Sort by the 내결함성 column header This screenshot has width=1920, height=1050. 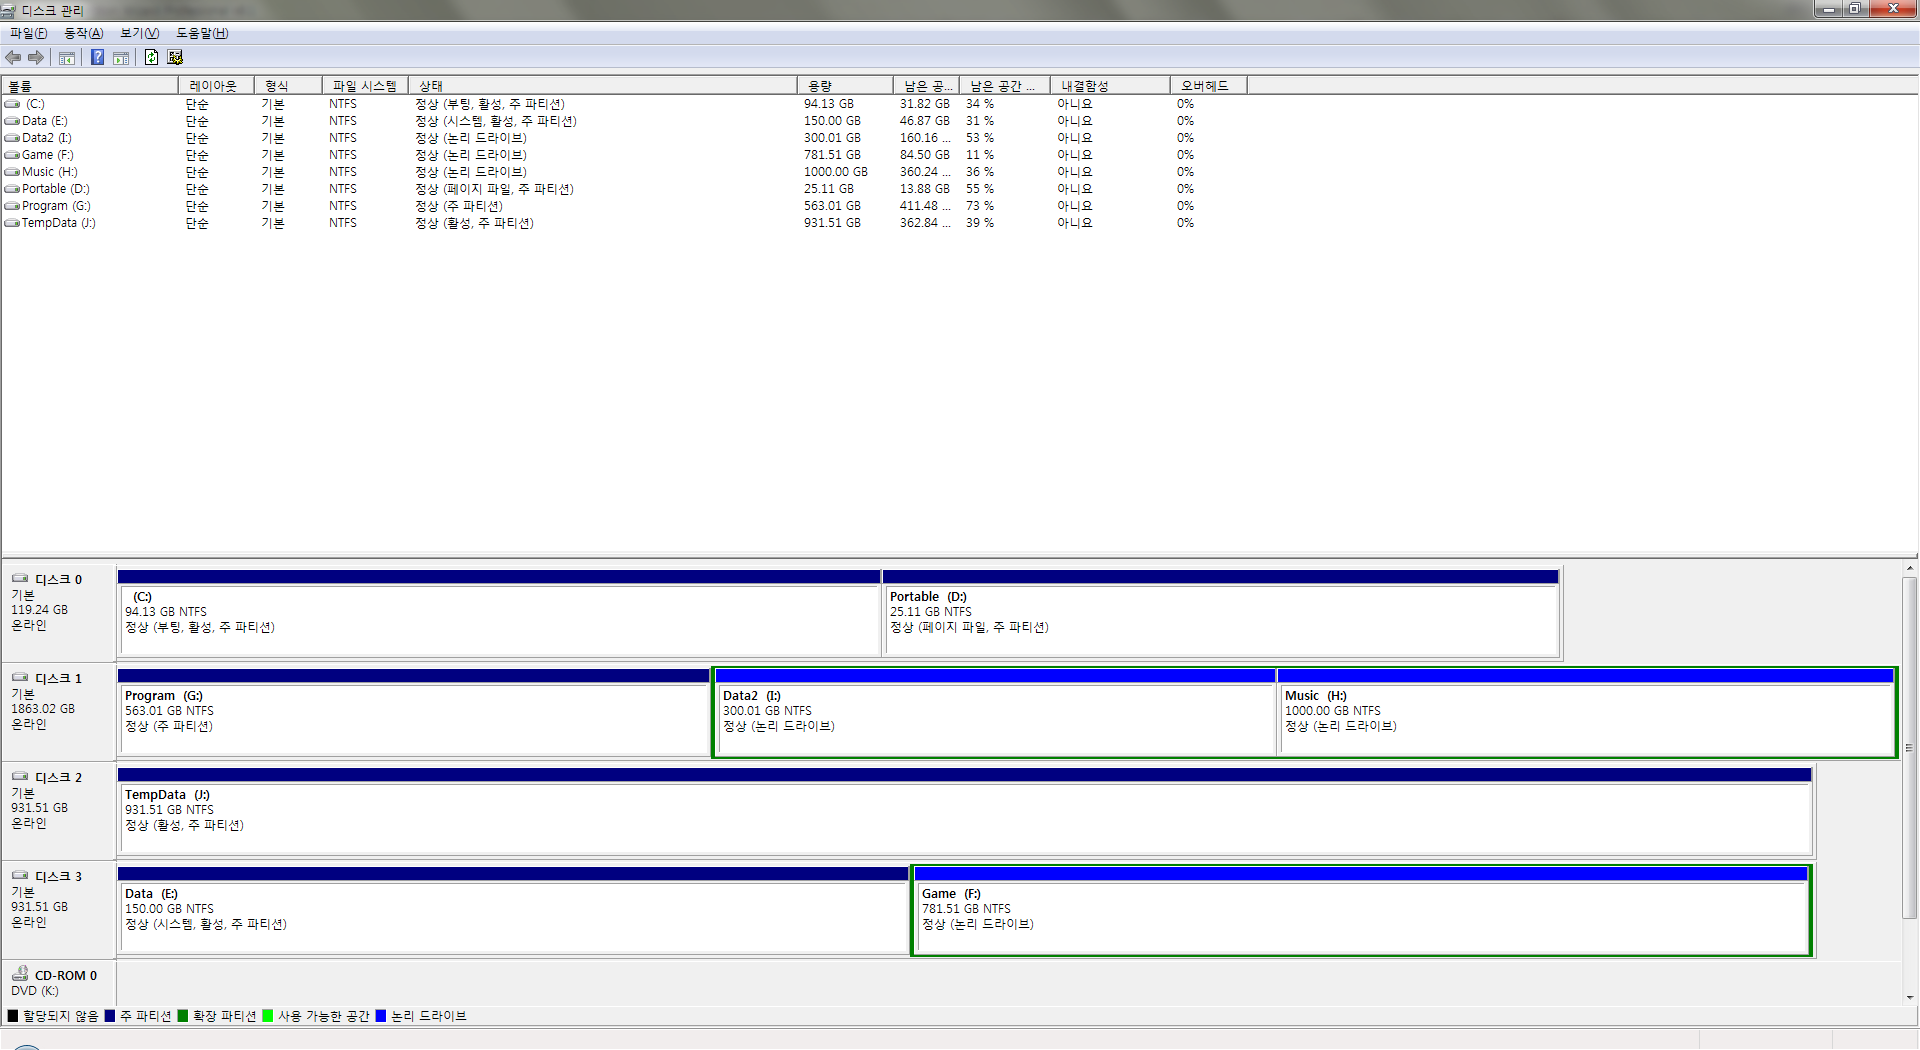tap(1110, 86)
